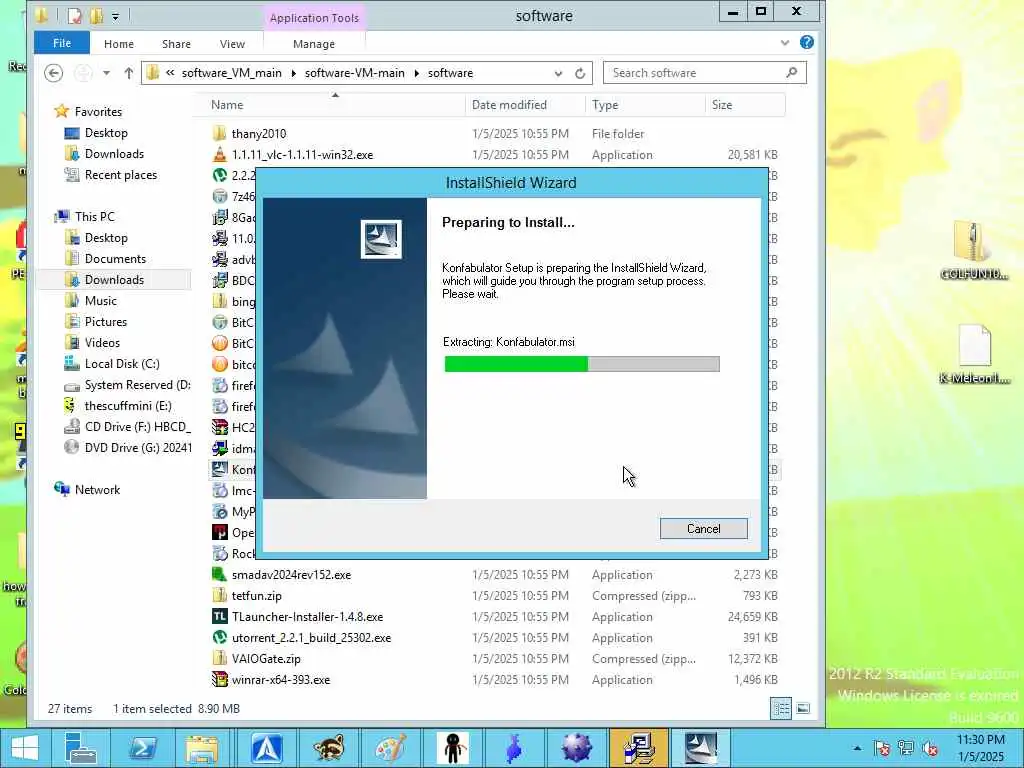
Task: Open the taskbar clock showing 11:30 PM
Action: coord(980,748)
